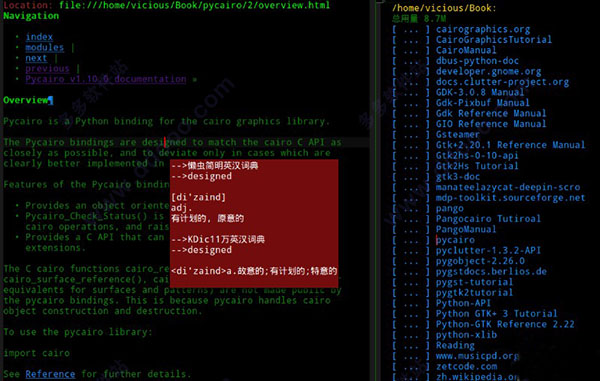Open CairoManual directory entry

[466, 50]
